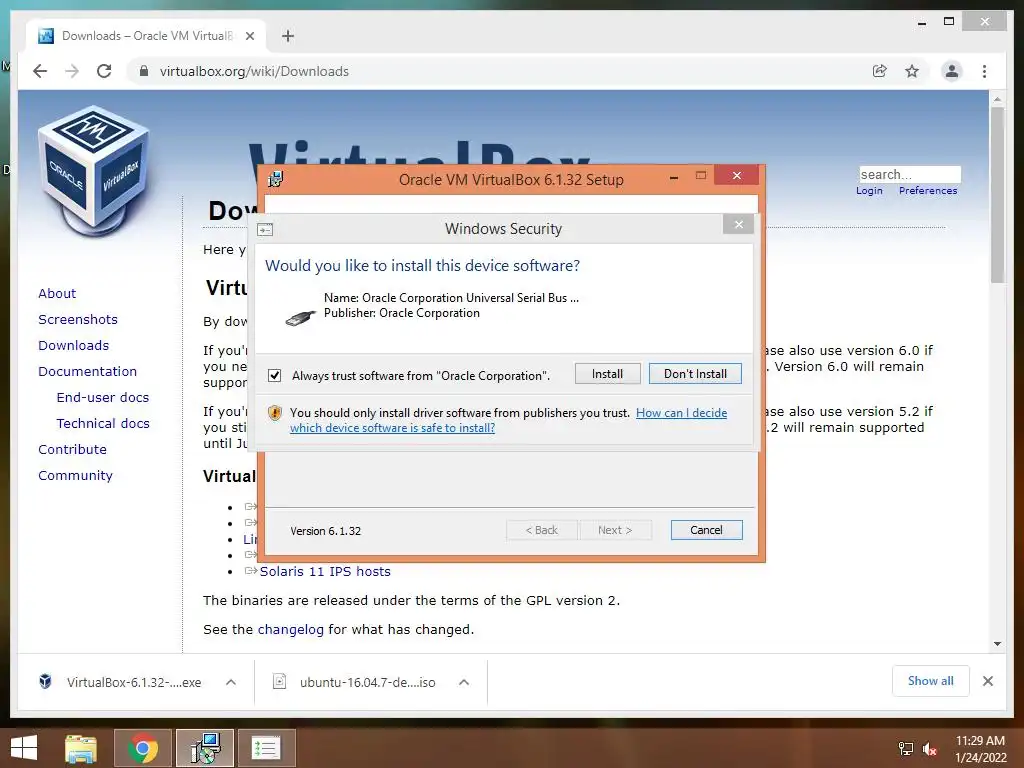Screen dimensions: 1024x768
Task: Open About in sidebar navigation
Action: pos(57,293)
